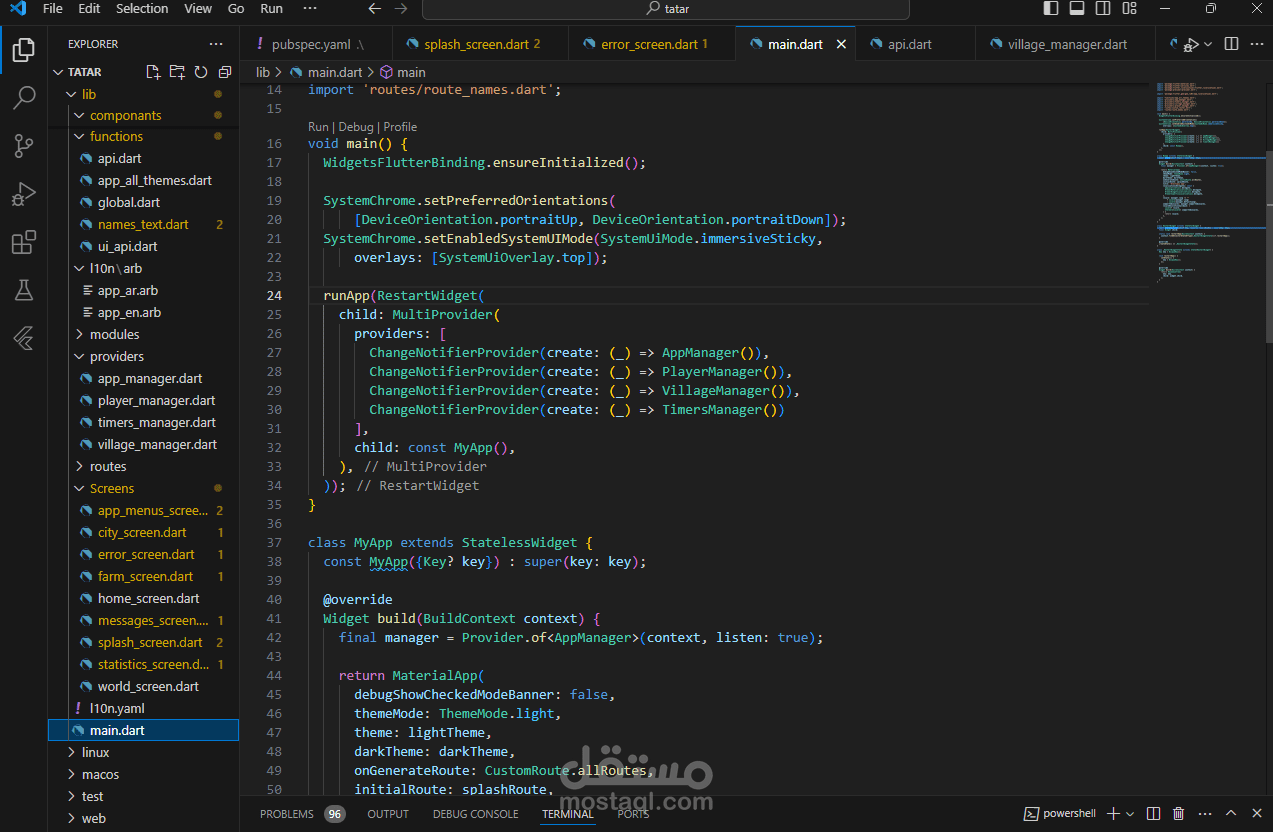This screenshot has height=832, width=1273.
Task: Click Debug CodeLens above main
Action: (356, 127)
